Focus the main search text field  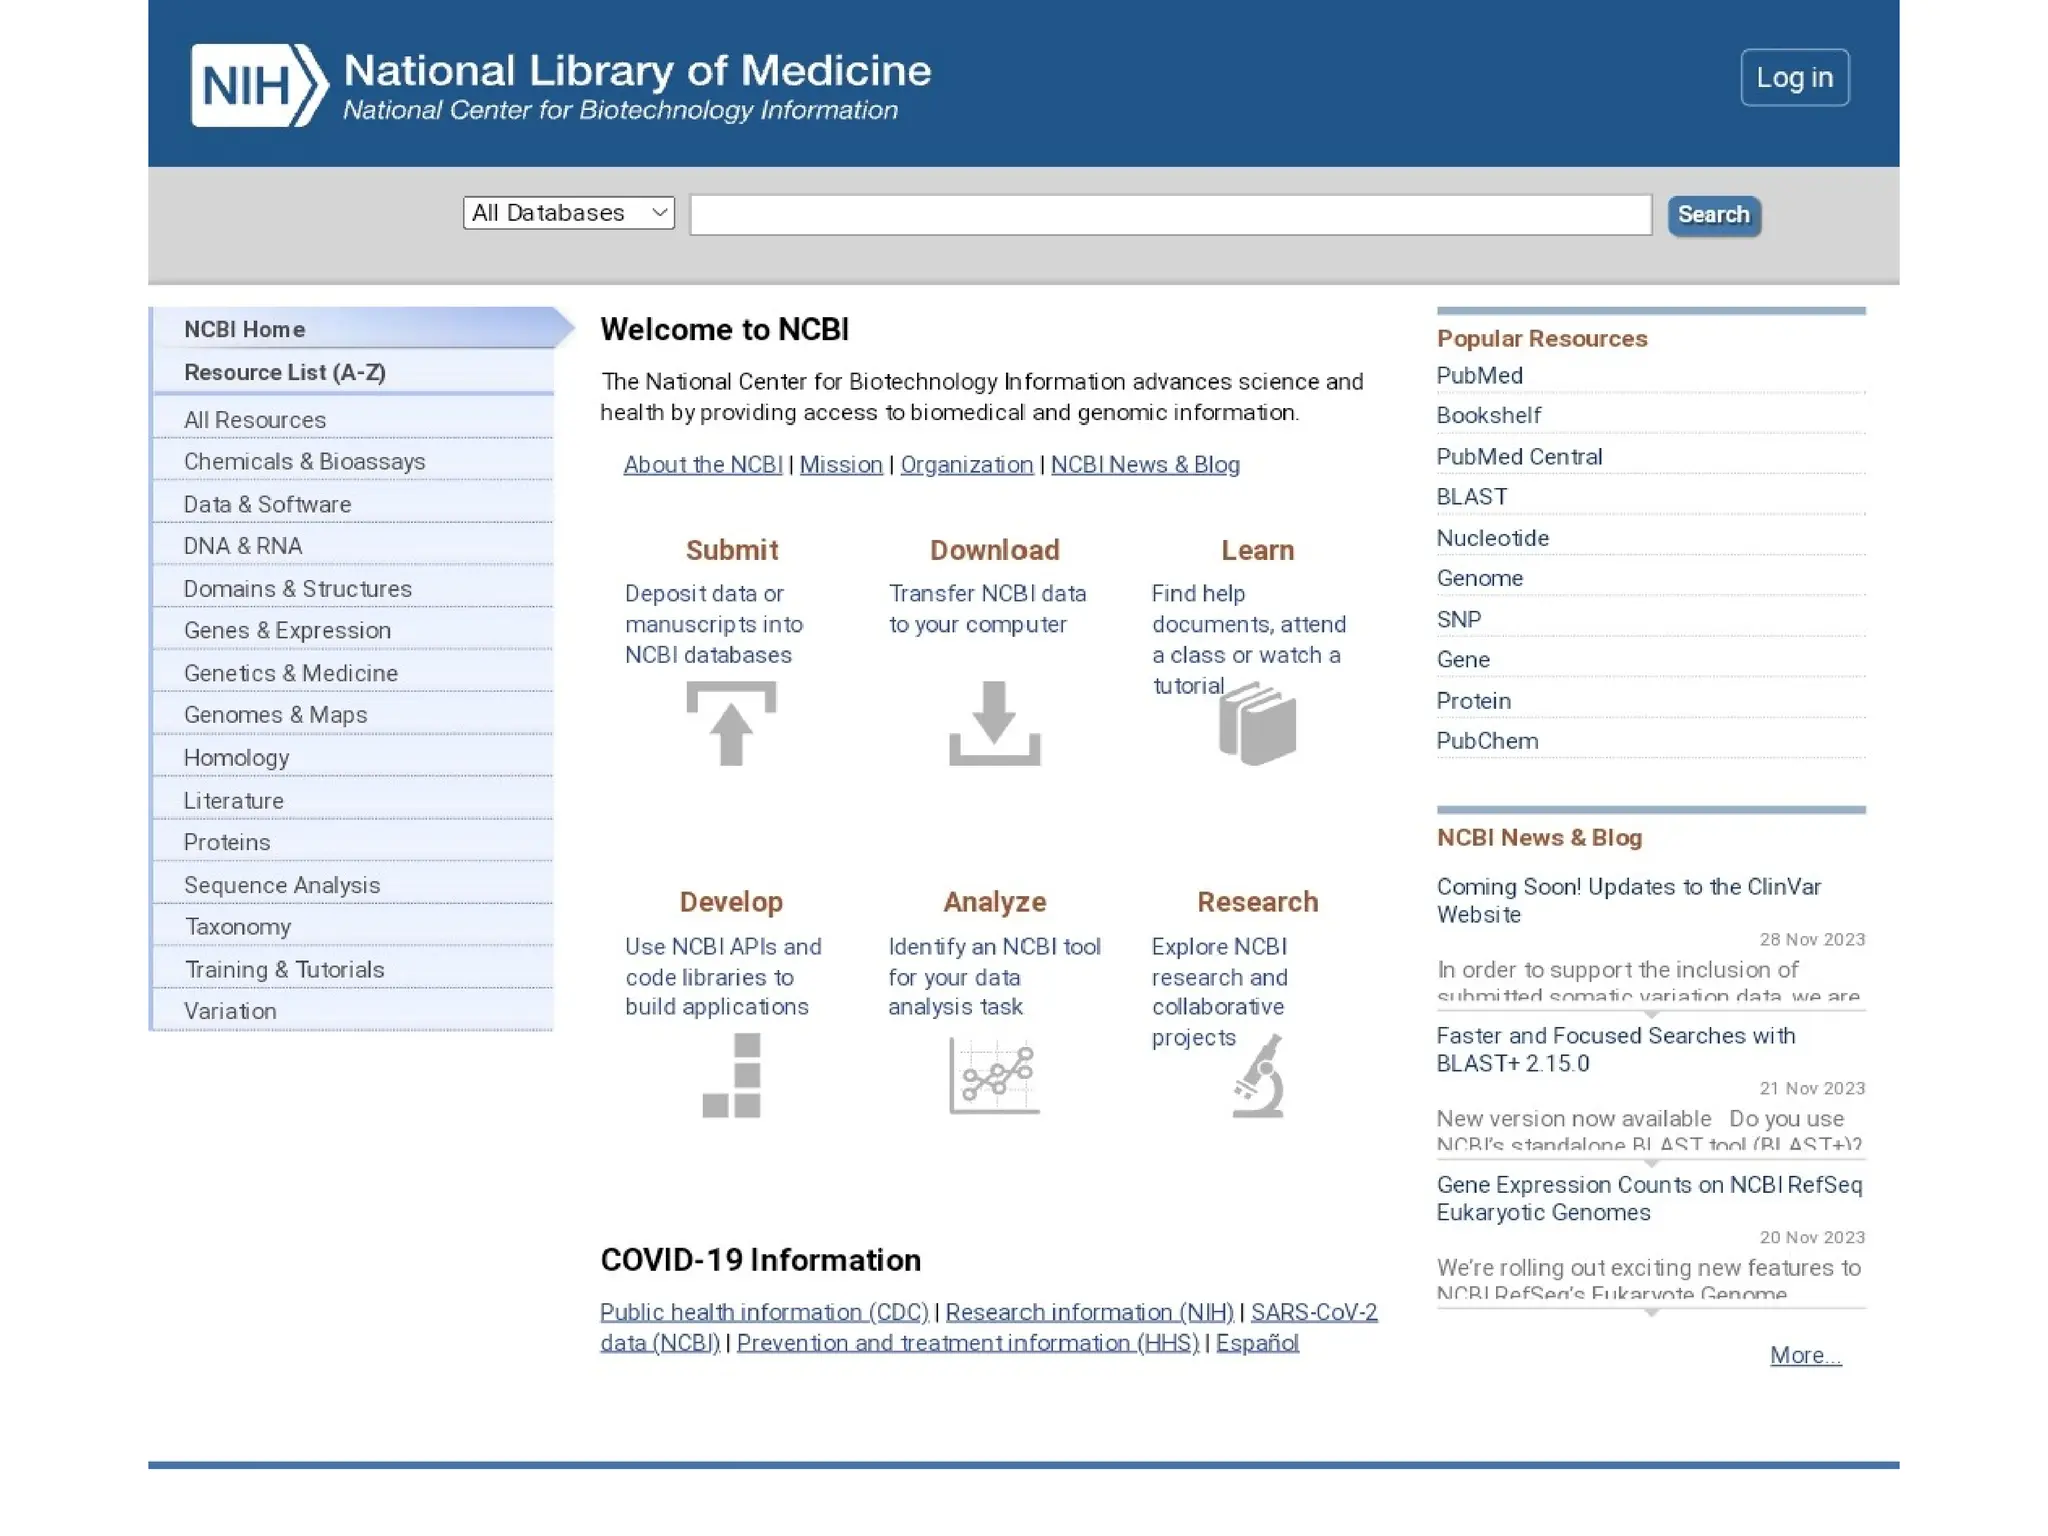pos(1170,215)
